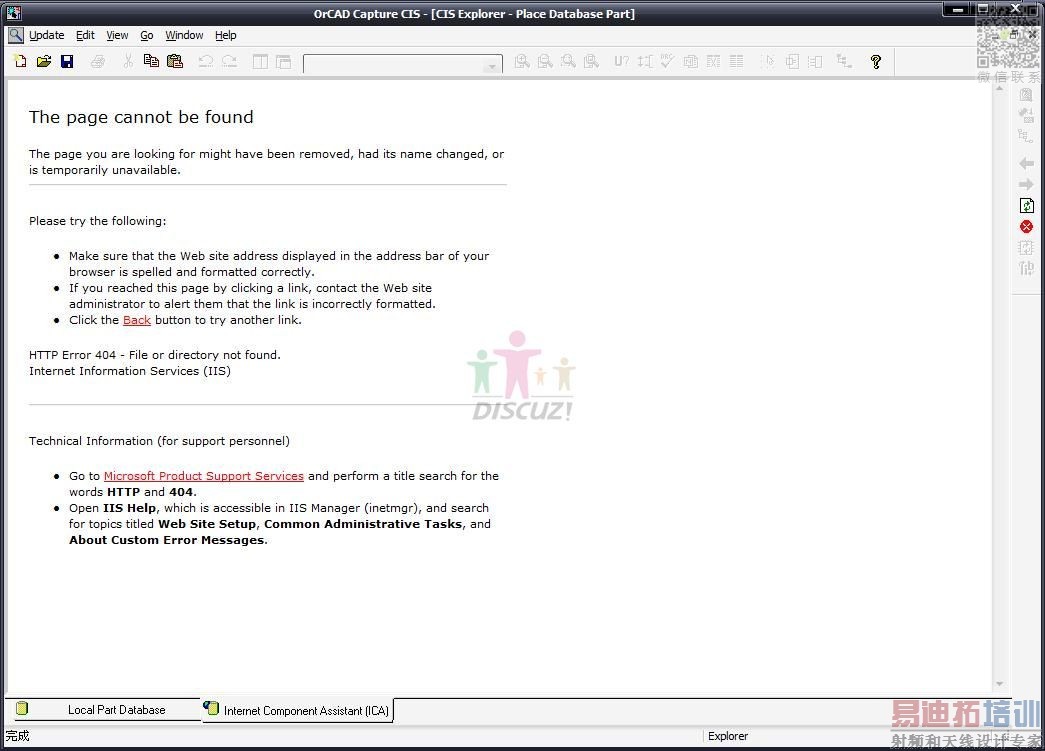Viewport: 1045px width, 751px height.
Task: Click the Forward arrow in side toolbar
Action: [x=1026, y=185]
